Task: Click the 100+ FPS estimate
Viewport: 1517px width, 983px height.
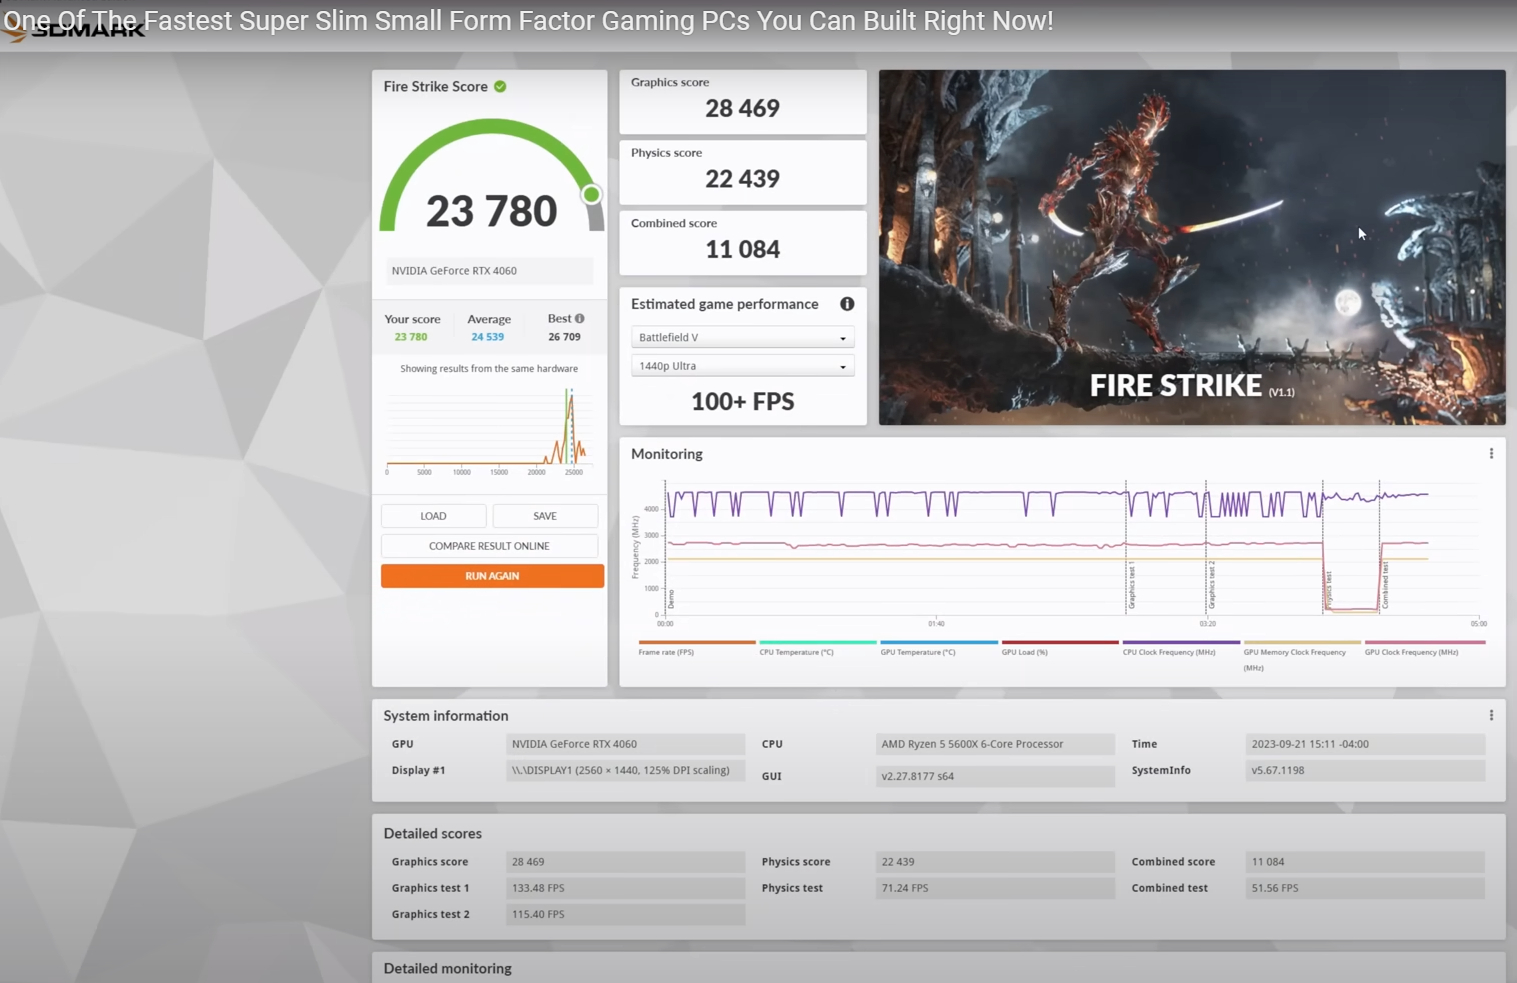Action: tap(743, 402)
